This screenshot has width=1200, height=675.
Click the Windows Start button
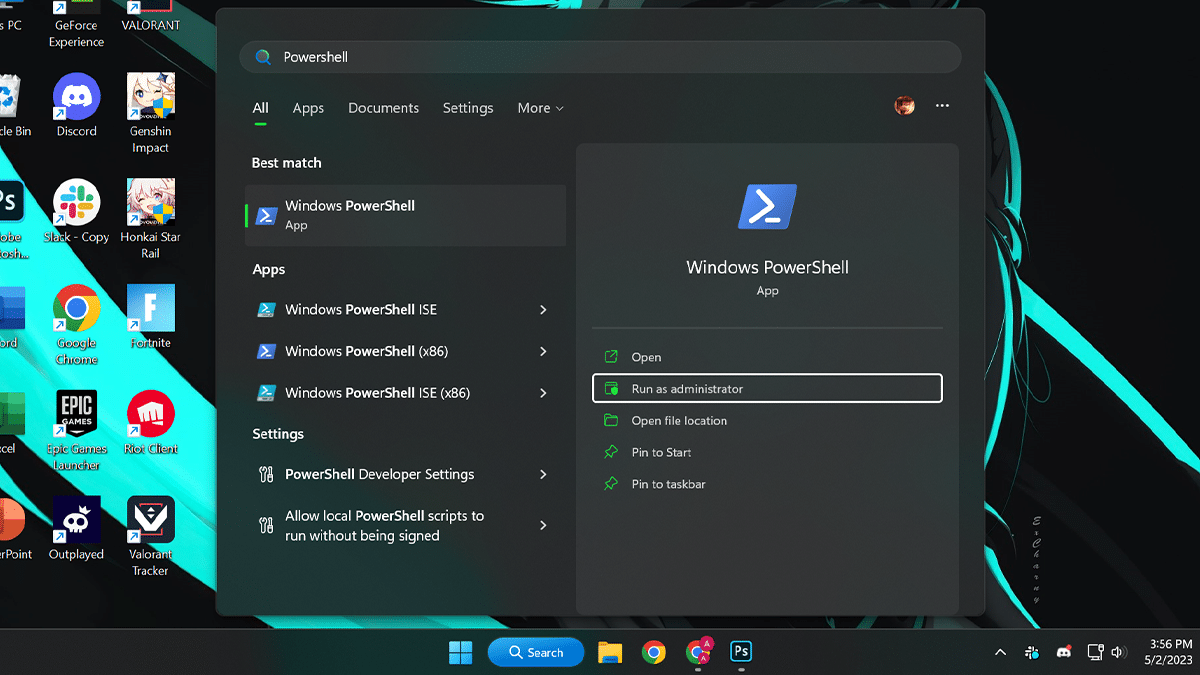pyautogui.click(x=461, y=652)
